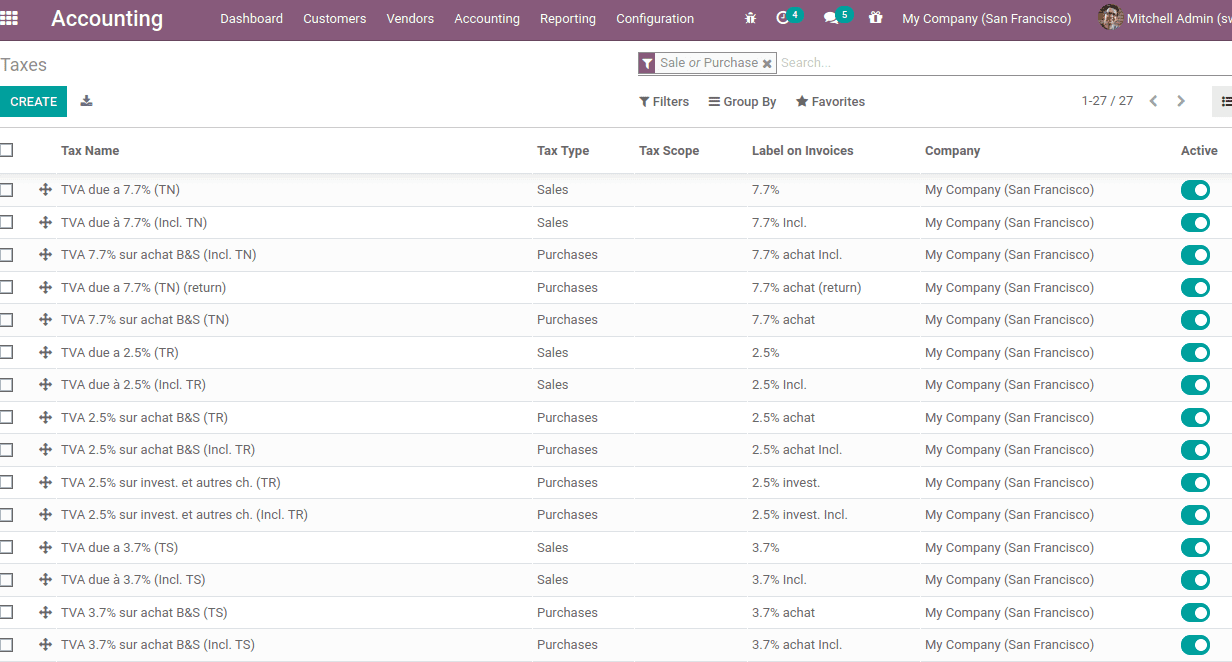The height and width of the screenshot is (662, 1232).
Task: Grab drag handle of TVA 7.7% sur achat B&S (TN)
Action: coord(45,320)
